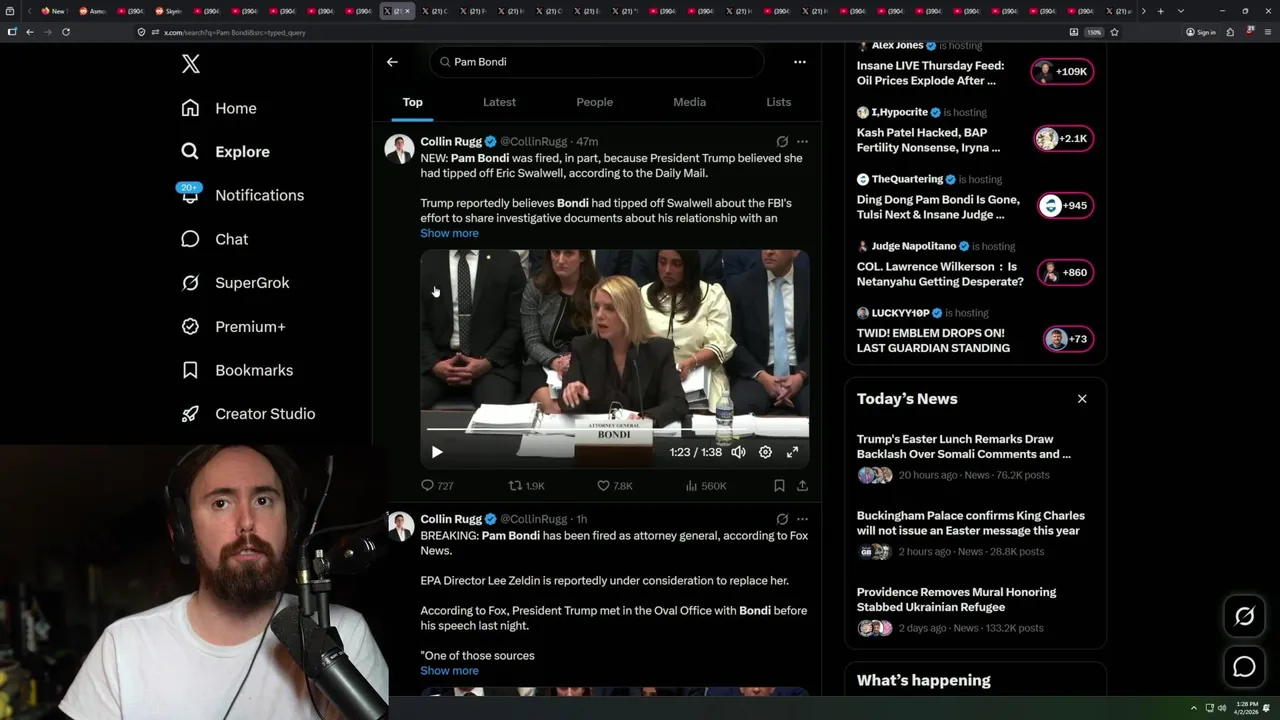Share the 47m Collin Rugg post
Screen dimensions: 1280x720
tap(802, 486)
